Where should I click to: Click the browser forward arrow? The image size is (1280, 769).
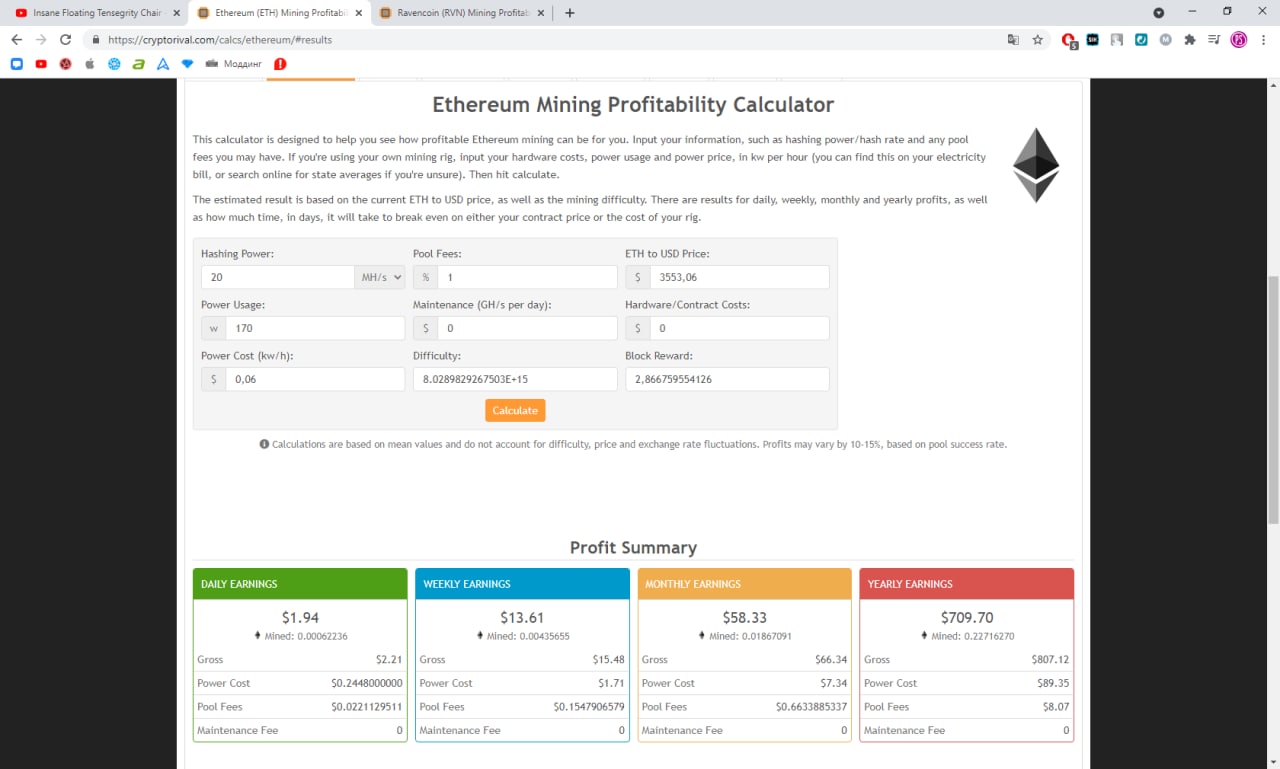pos(41,40)
